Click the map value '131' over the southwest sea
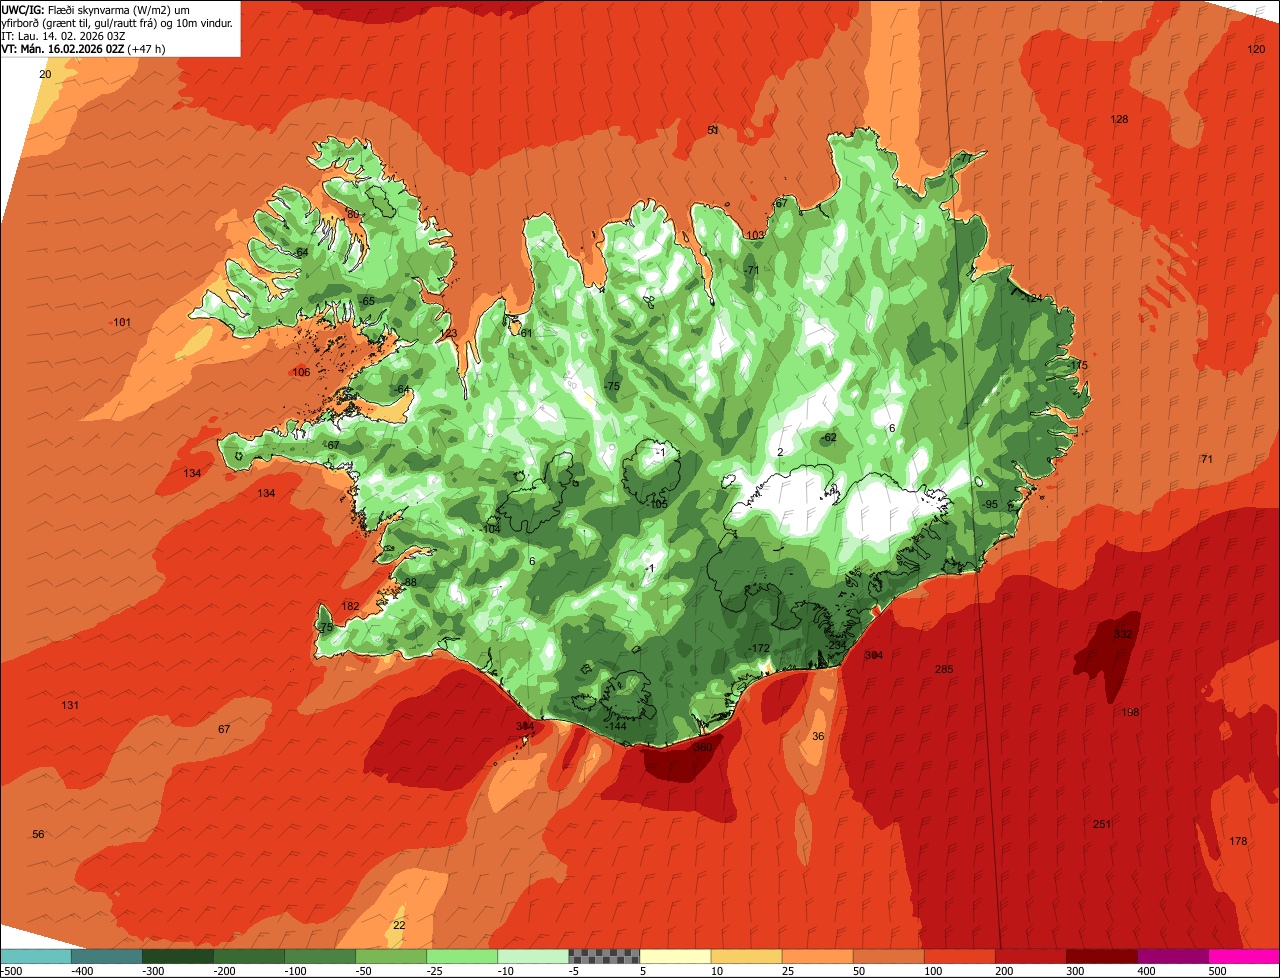This screenshot has width=1280, height=978. [70, 705]
